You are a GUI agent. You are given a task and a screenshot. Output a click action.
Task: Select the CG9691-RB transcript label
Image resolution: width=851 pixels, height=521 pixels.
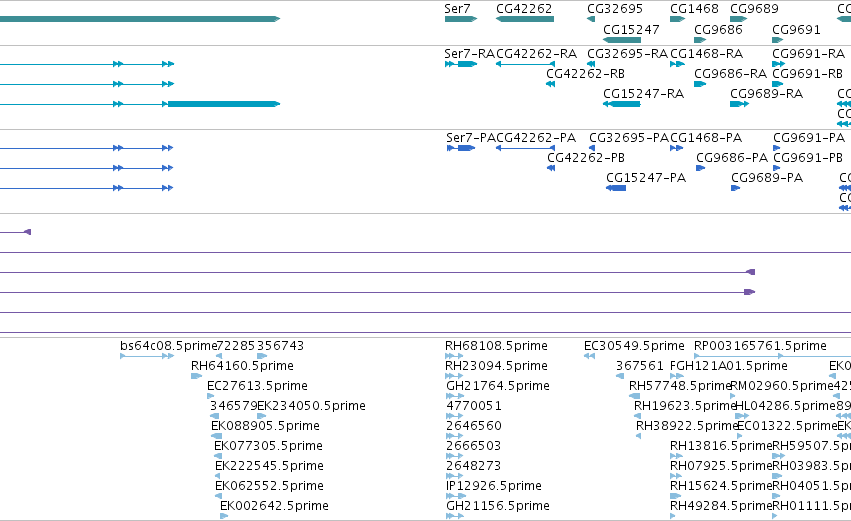point(808,74)
